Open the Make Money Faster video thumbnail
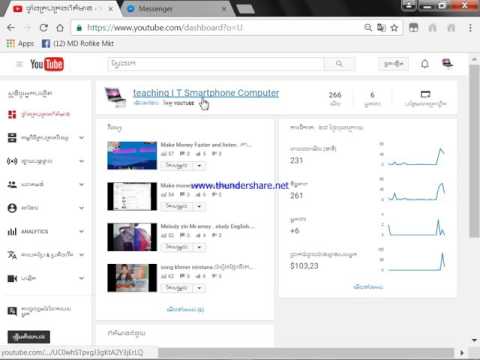This screenshot has height=360, width=480. pyautogui.click(x=132, y=155)
